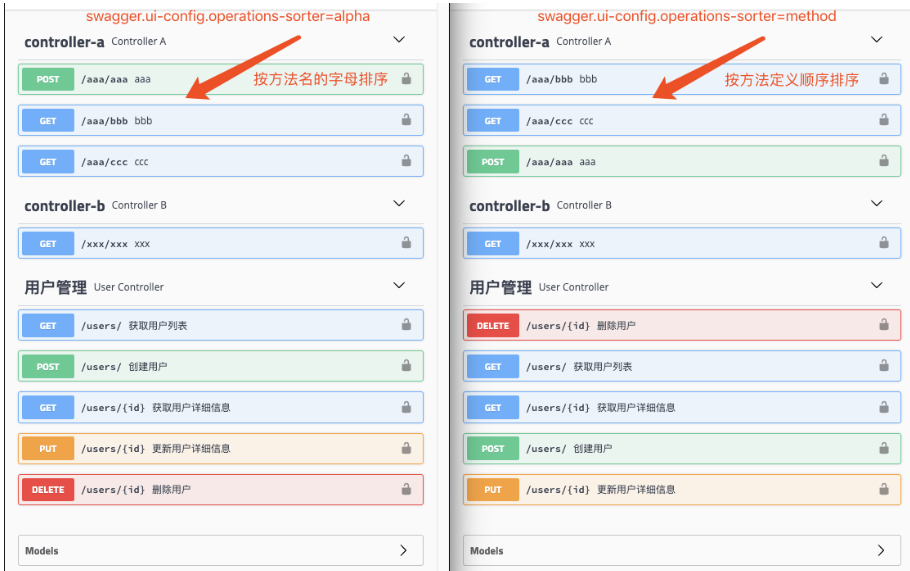Open GET /users/ 获取用户列表 in left panel

point(221,325)
